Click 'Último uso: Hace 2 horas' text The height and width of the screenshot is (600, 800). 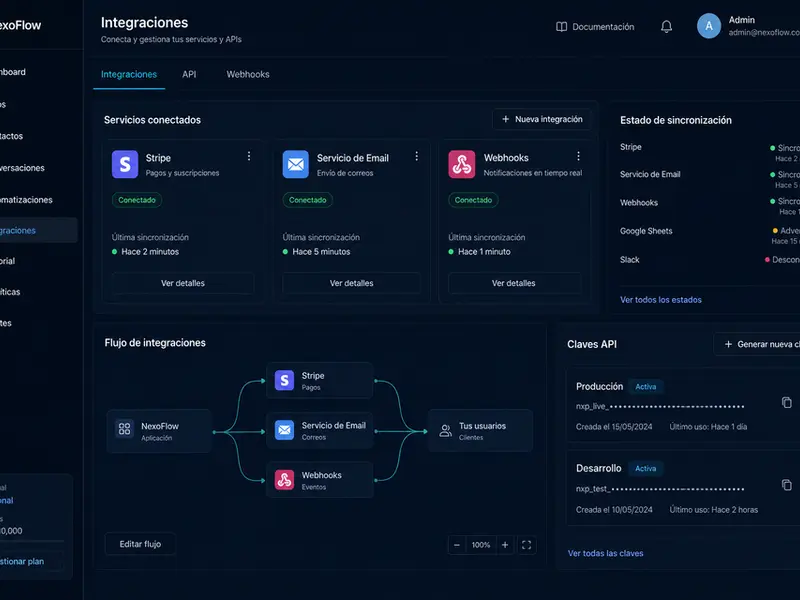tap(714, 510)
